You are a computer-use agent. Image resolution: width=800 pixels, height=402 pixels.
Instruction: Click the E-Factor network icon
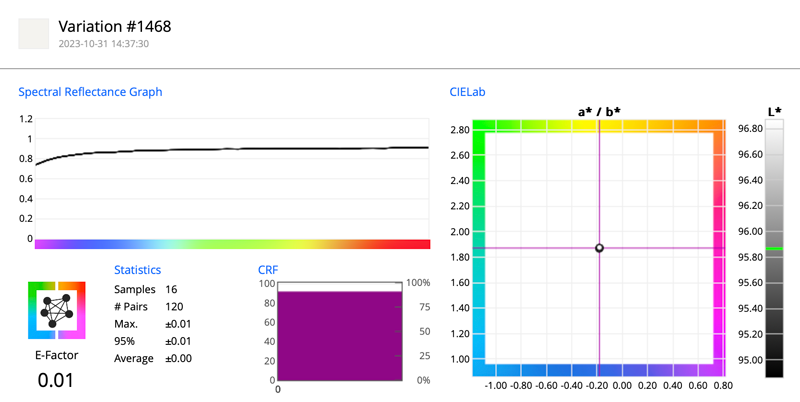coord(57,310)
